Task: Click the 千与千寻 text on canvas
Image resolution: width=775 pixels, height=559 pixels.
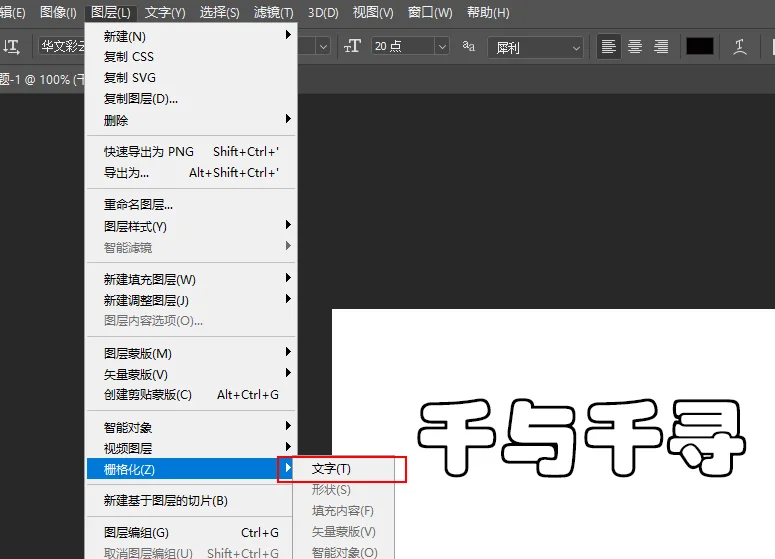Action: (x=581, y=438)
